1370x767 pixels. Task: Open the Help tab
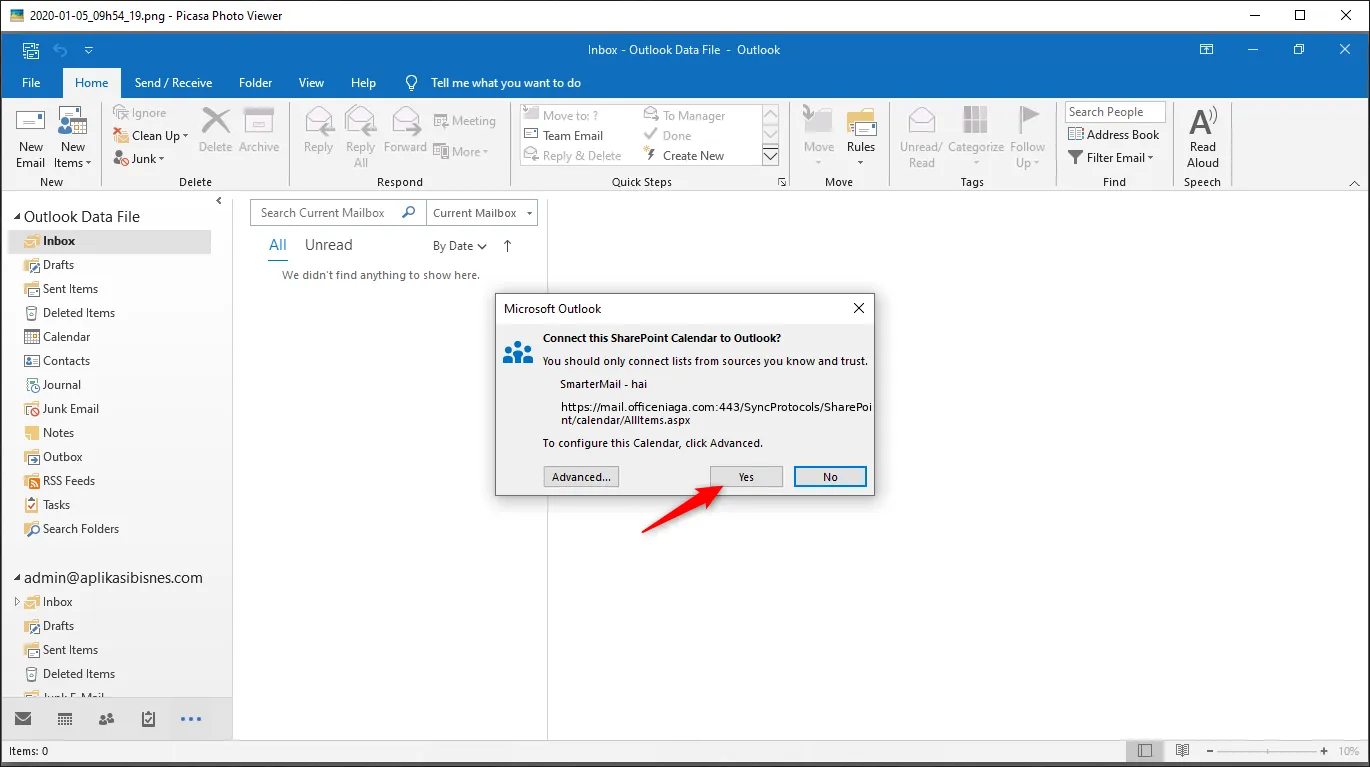[364, 83]
